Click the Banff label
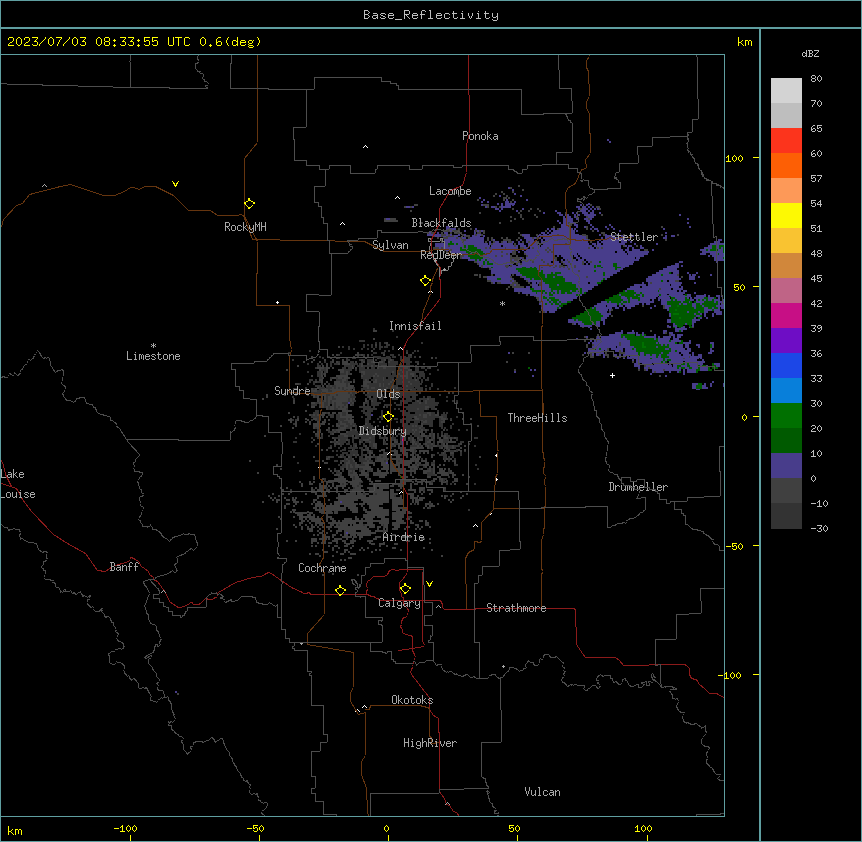The image size is (862, 842). click(x=124, y=567)
